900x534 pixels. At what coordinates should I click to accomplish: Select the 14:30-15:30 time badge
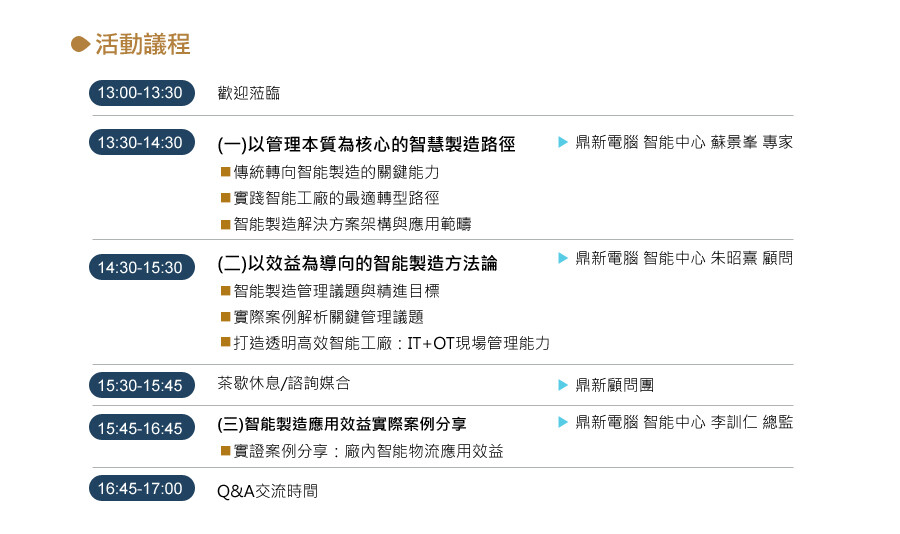142,267
